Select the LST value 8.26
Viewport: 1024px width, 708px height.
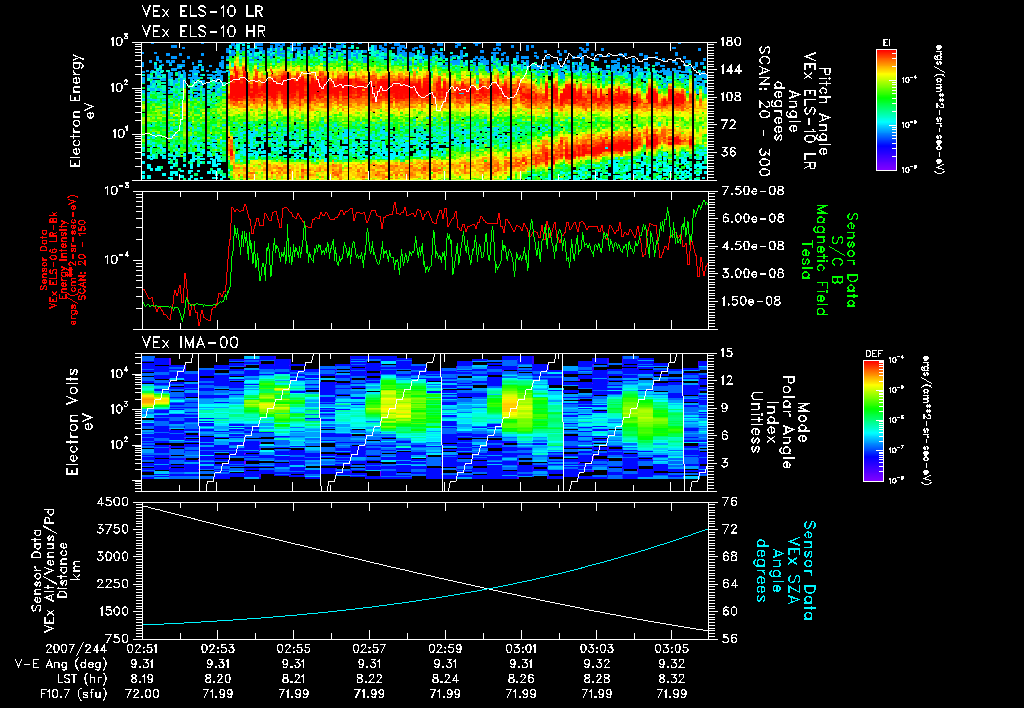[521, 679]
